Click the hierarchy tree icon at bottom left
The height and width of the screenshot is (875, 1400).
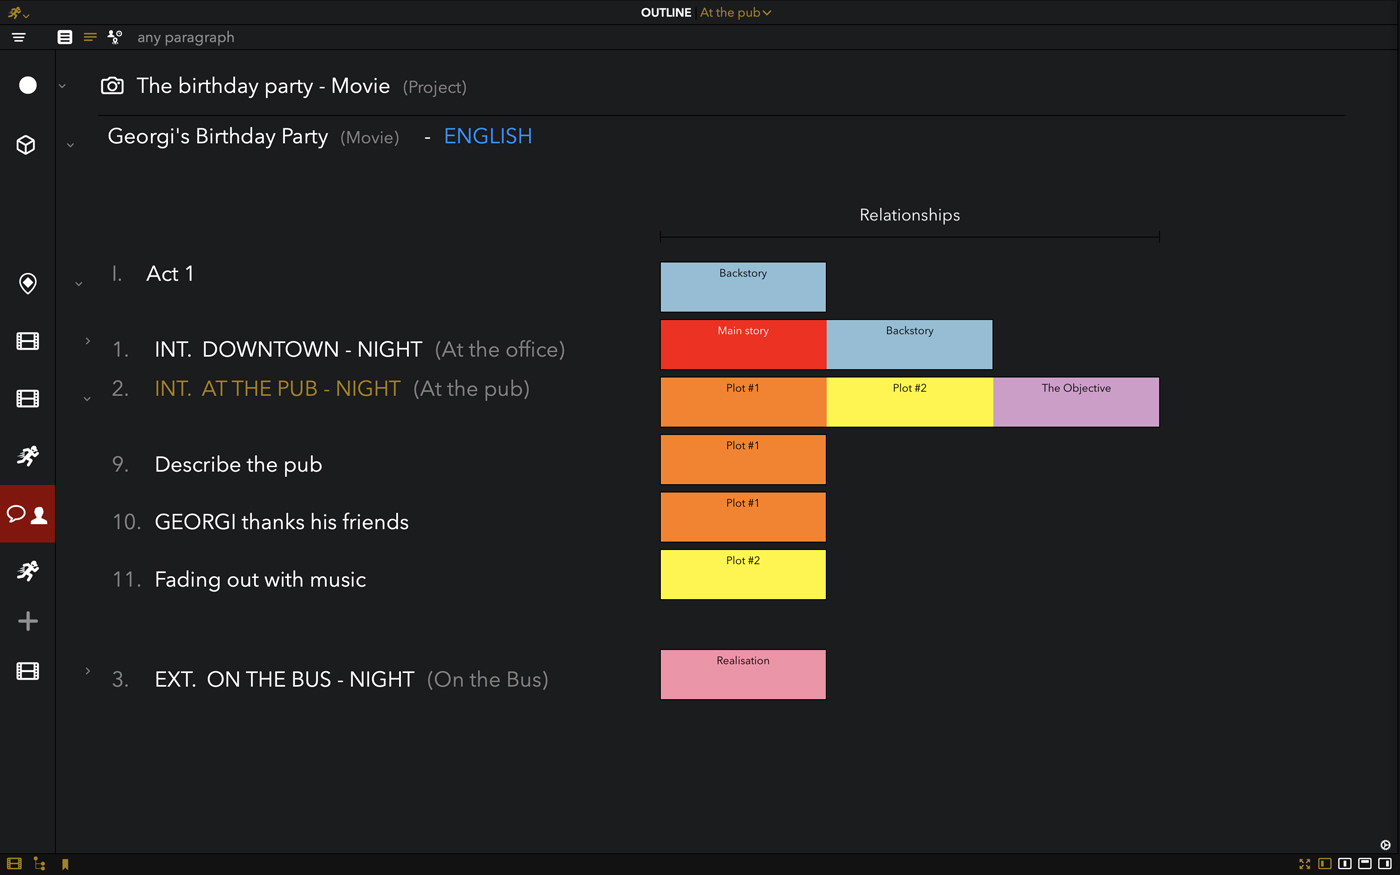[x=39, y=864]
